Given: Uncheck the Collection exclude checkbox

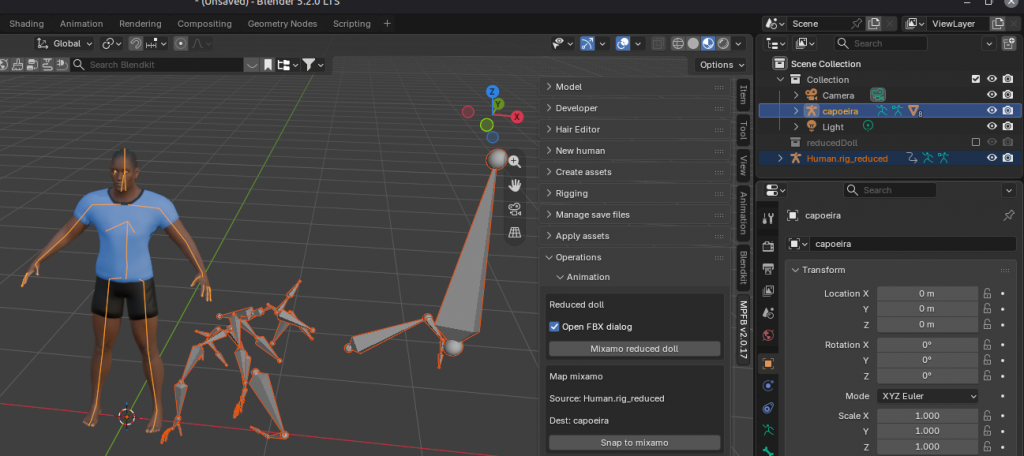Looking at the screenshot, I should point(976,79).
